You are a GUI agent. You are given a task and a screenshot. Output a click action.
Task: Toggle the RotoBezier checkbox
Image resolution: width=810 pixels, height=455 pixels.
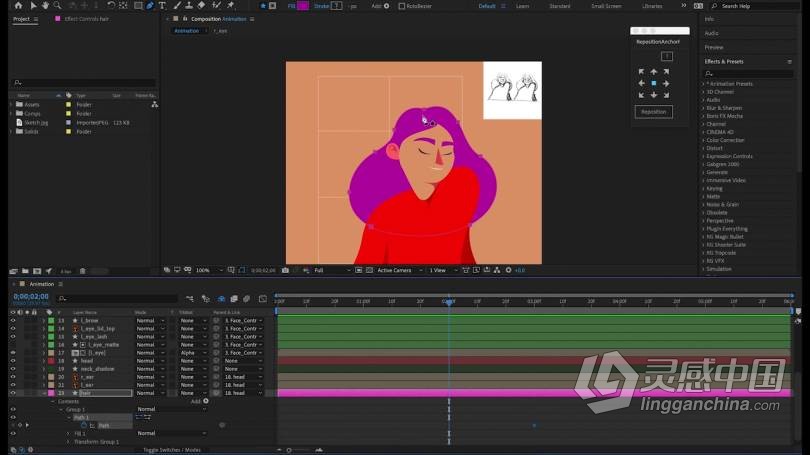402,6
